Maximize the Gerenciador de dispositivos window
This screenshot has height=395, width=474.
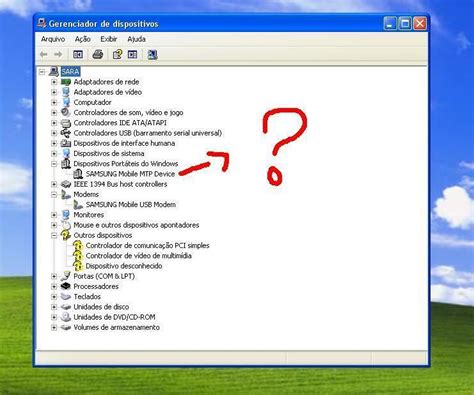[x=405, y=24]
